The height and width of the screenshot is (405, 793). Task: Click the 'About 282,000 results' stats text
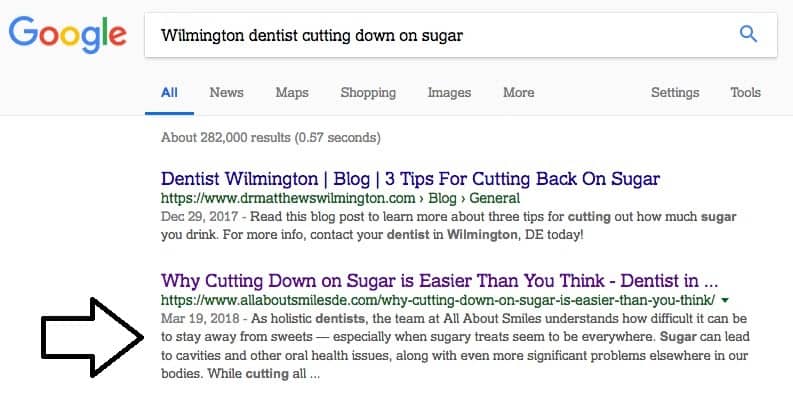271,138
